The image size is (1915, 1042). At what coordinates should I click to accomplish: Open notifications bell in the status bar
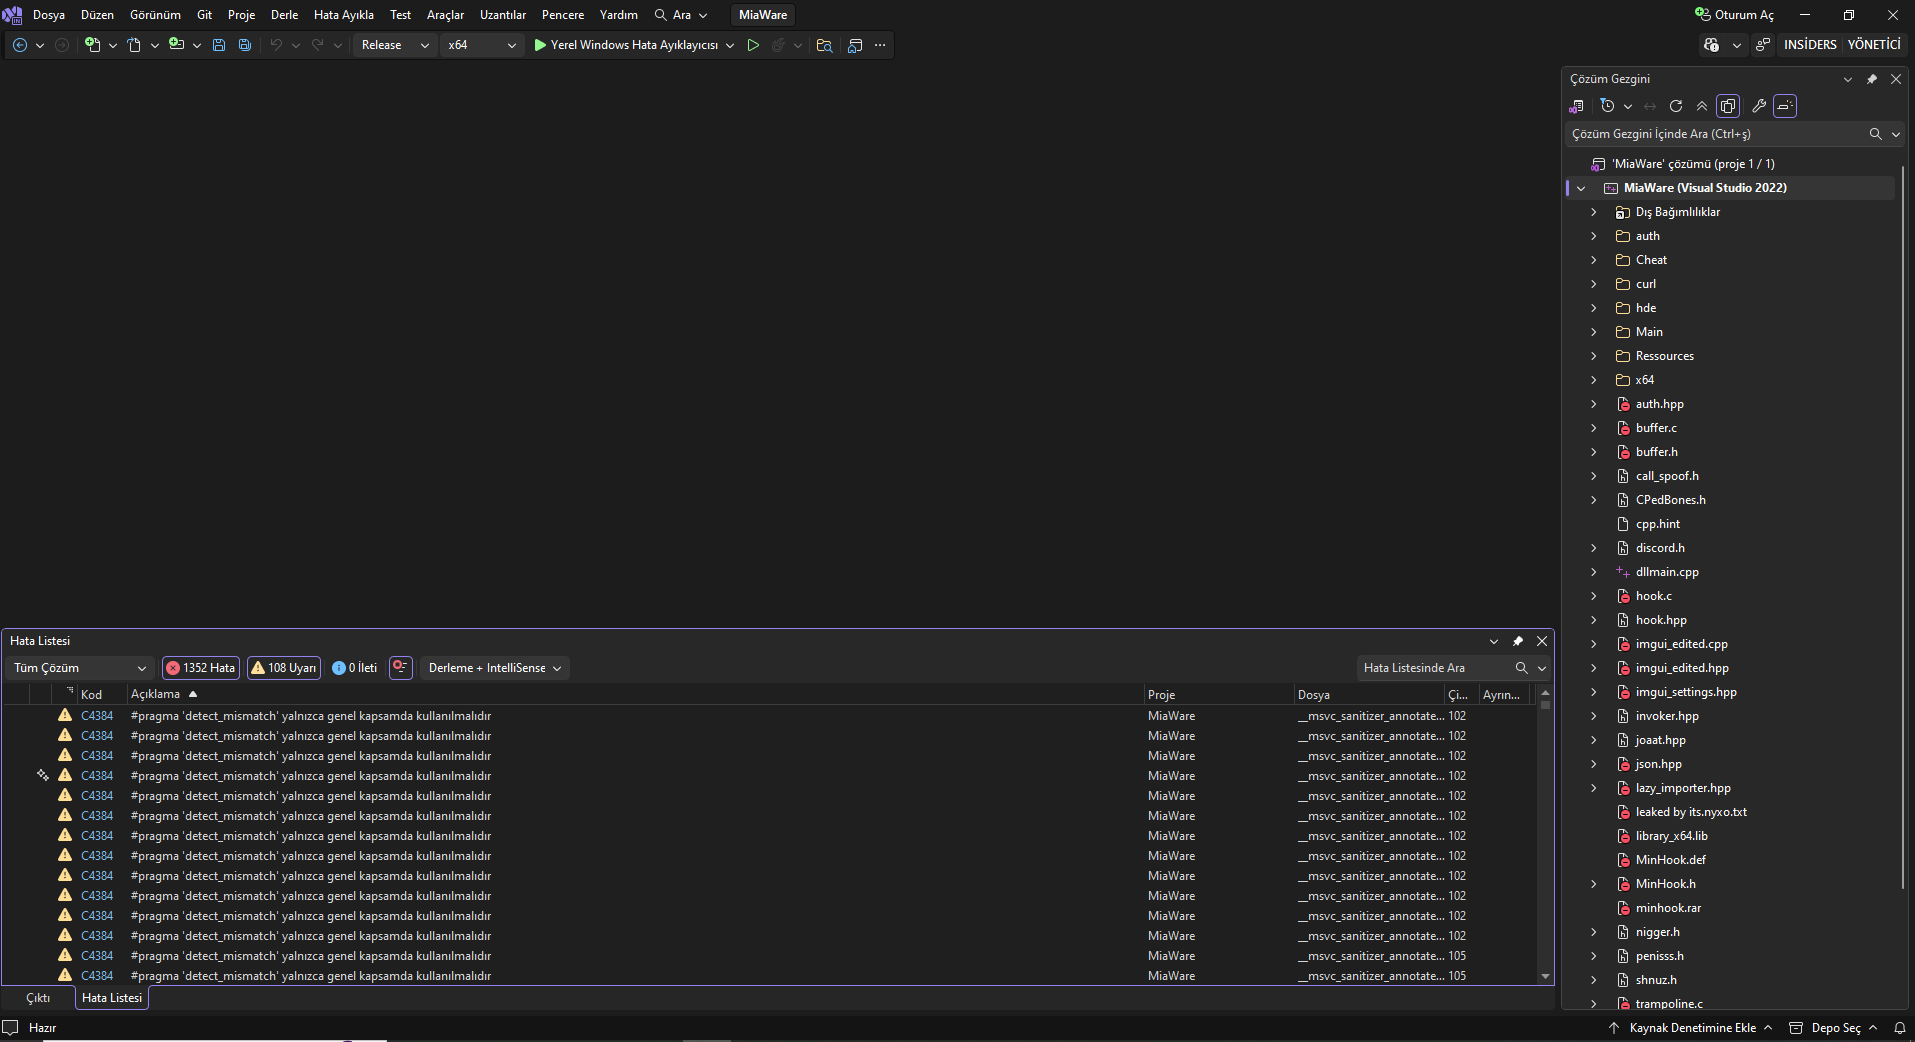click(x=1899, y=1028)
